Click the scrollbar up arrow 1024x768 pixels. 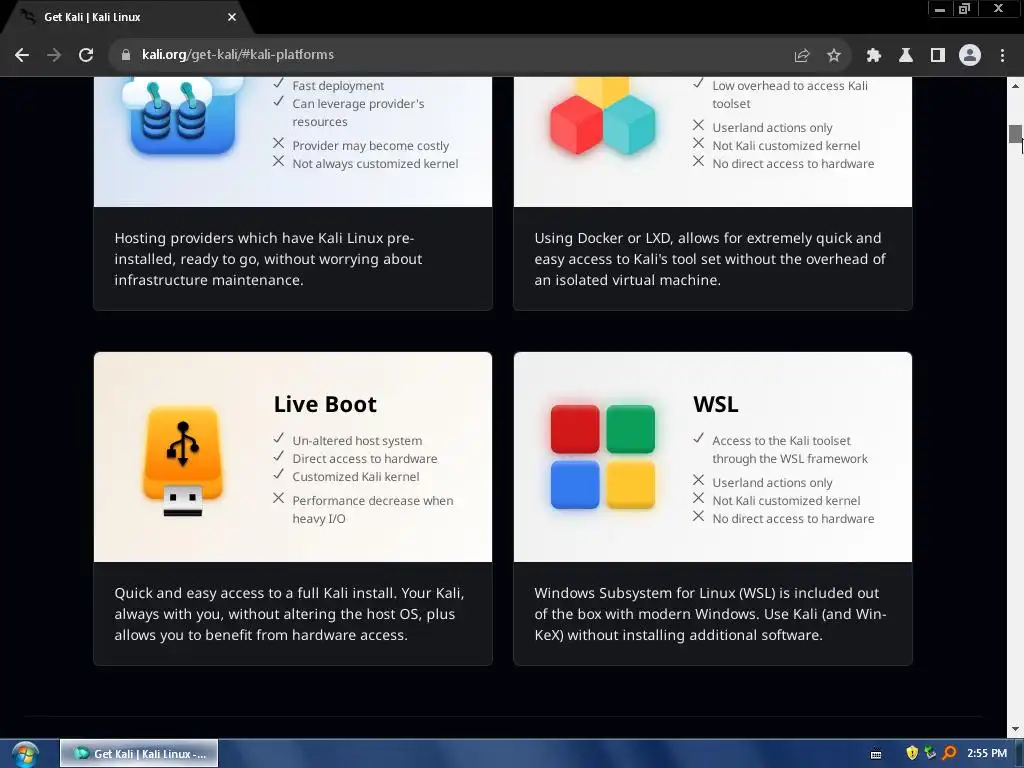[x=1015, y=86]
